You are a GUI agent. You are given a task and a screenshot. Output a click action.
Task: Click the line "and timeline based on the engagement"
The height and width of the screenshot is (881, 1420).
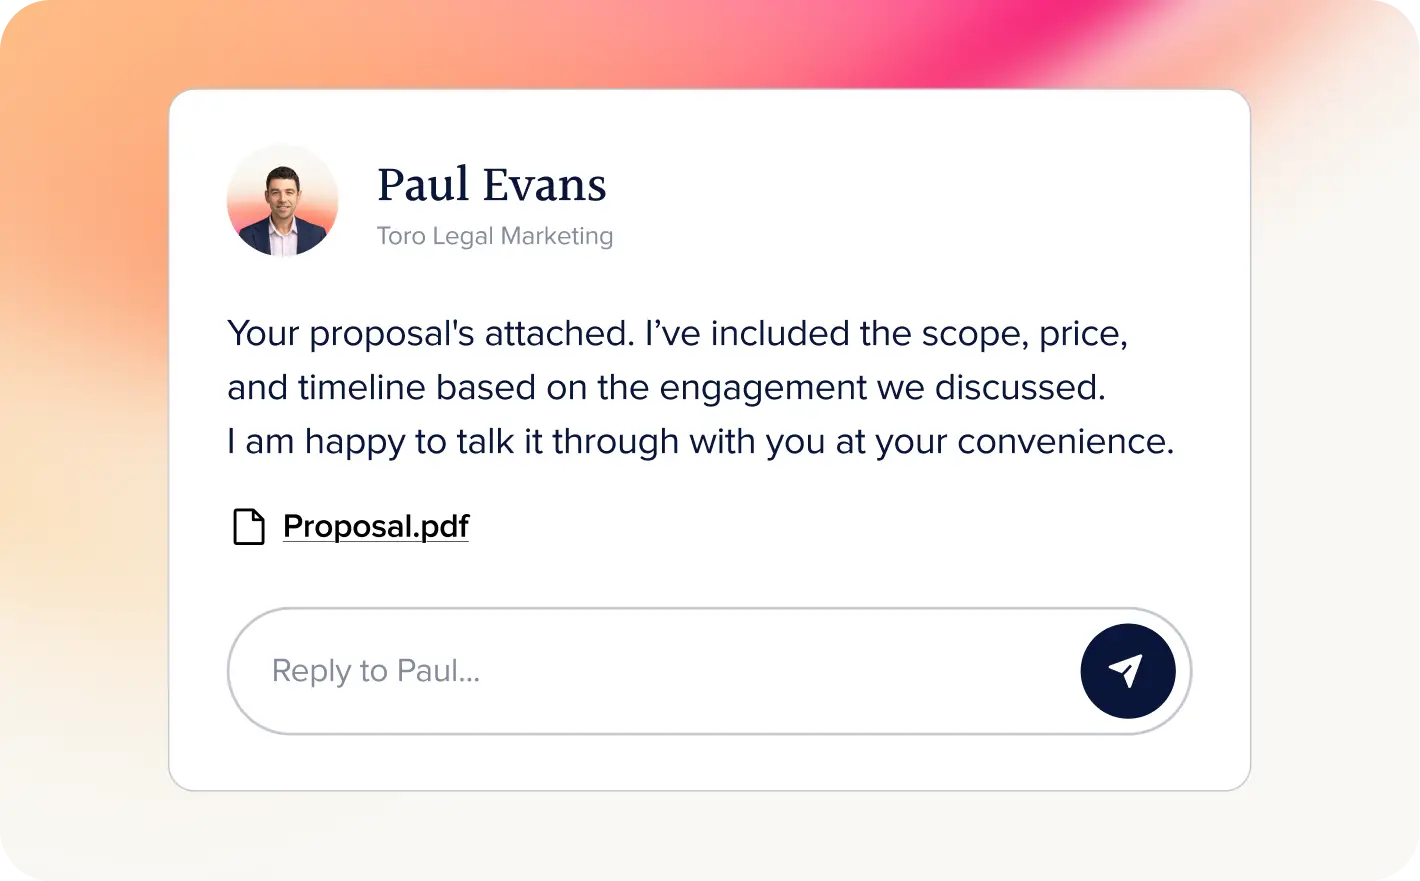(666, 388)
